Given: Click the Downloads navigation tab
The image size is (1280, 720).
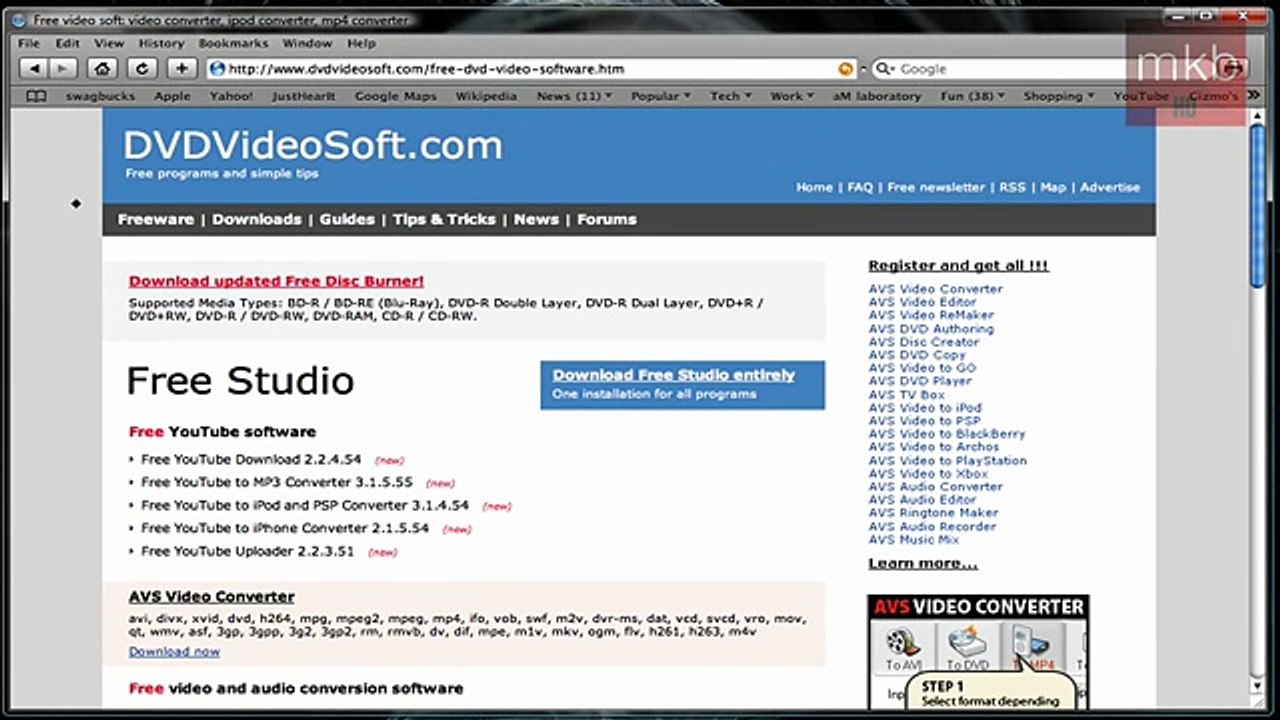Looking at the screenshot, I should click(256, 219).
